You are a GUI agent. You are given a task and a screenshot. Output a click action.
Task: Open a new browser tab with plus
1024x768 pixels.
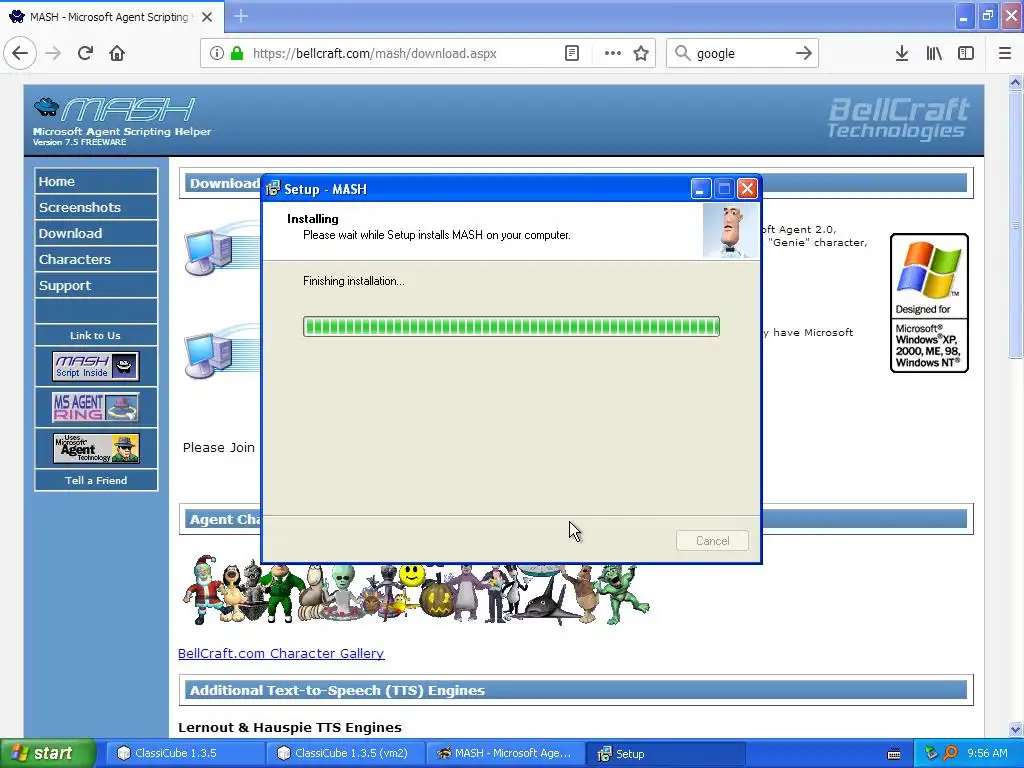coord(240,16)
